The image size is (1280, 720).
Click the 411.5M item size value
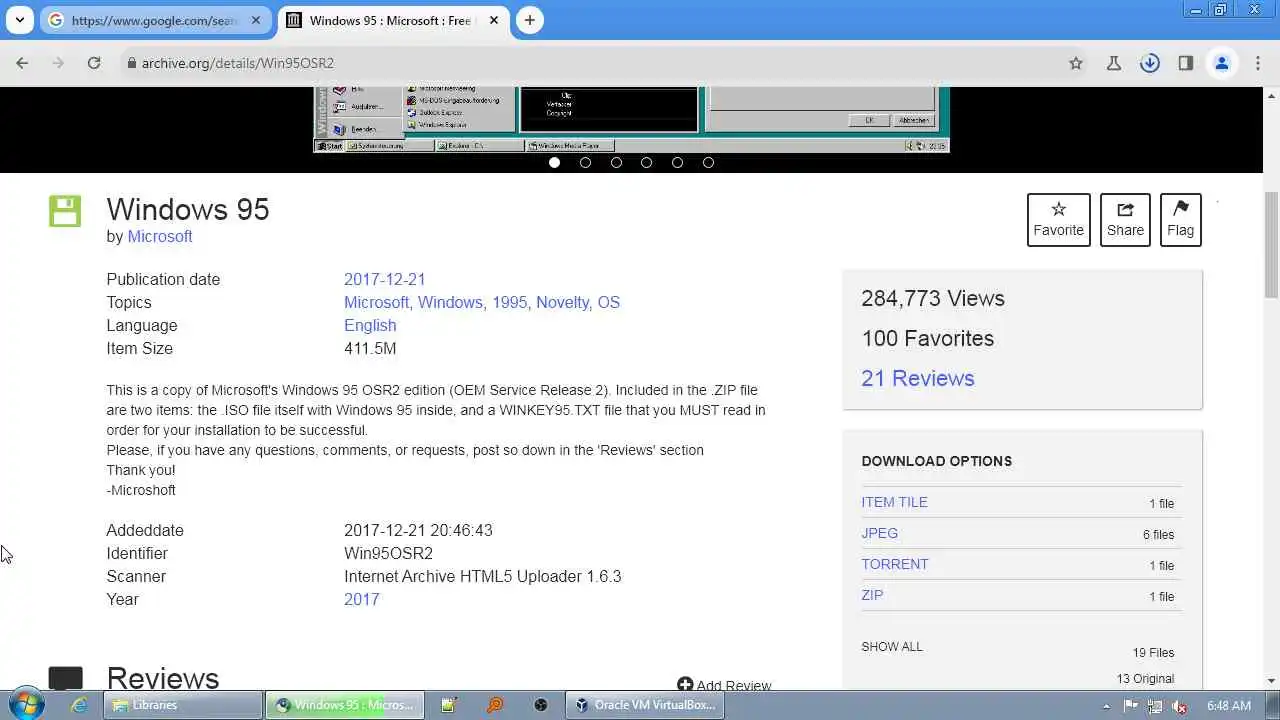(x=370, y=348)
